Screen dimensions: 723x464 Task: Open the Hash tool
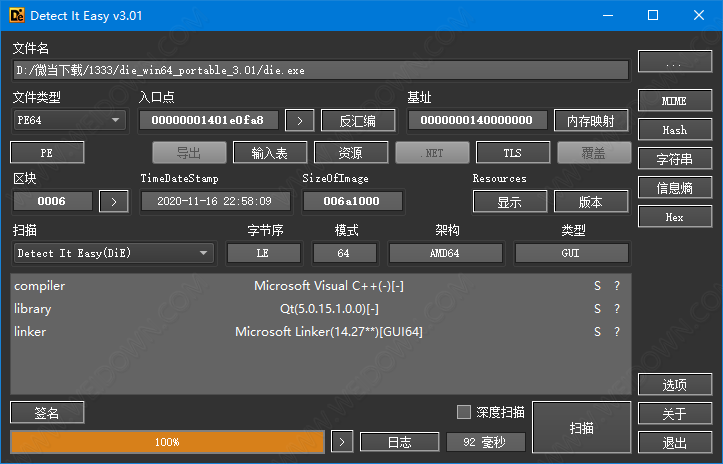(x=675, y=130)
